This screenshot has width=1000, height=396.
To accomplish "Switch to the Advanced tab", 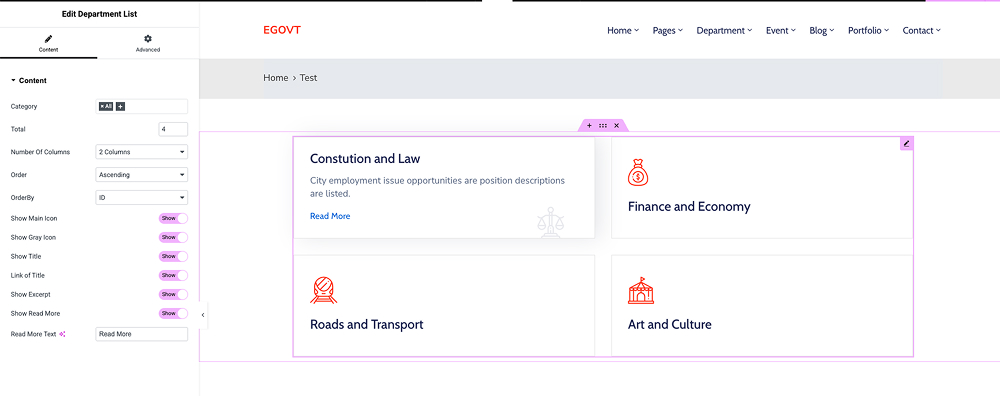I will click(x=148, y=43).
